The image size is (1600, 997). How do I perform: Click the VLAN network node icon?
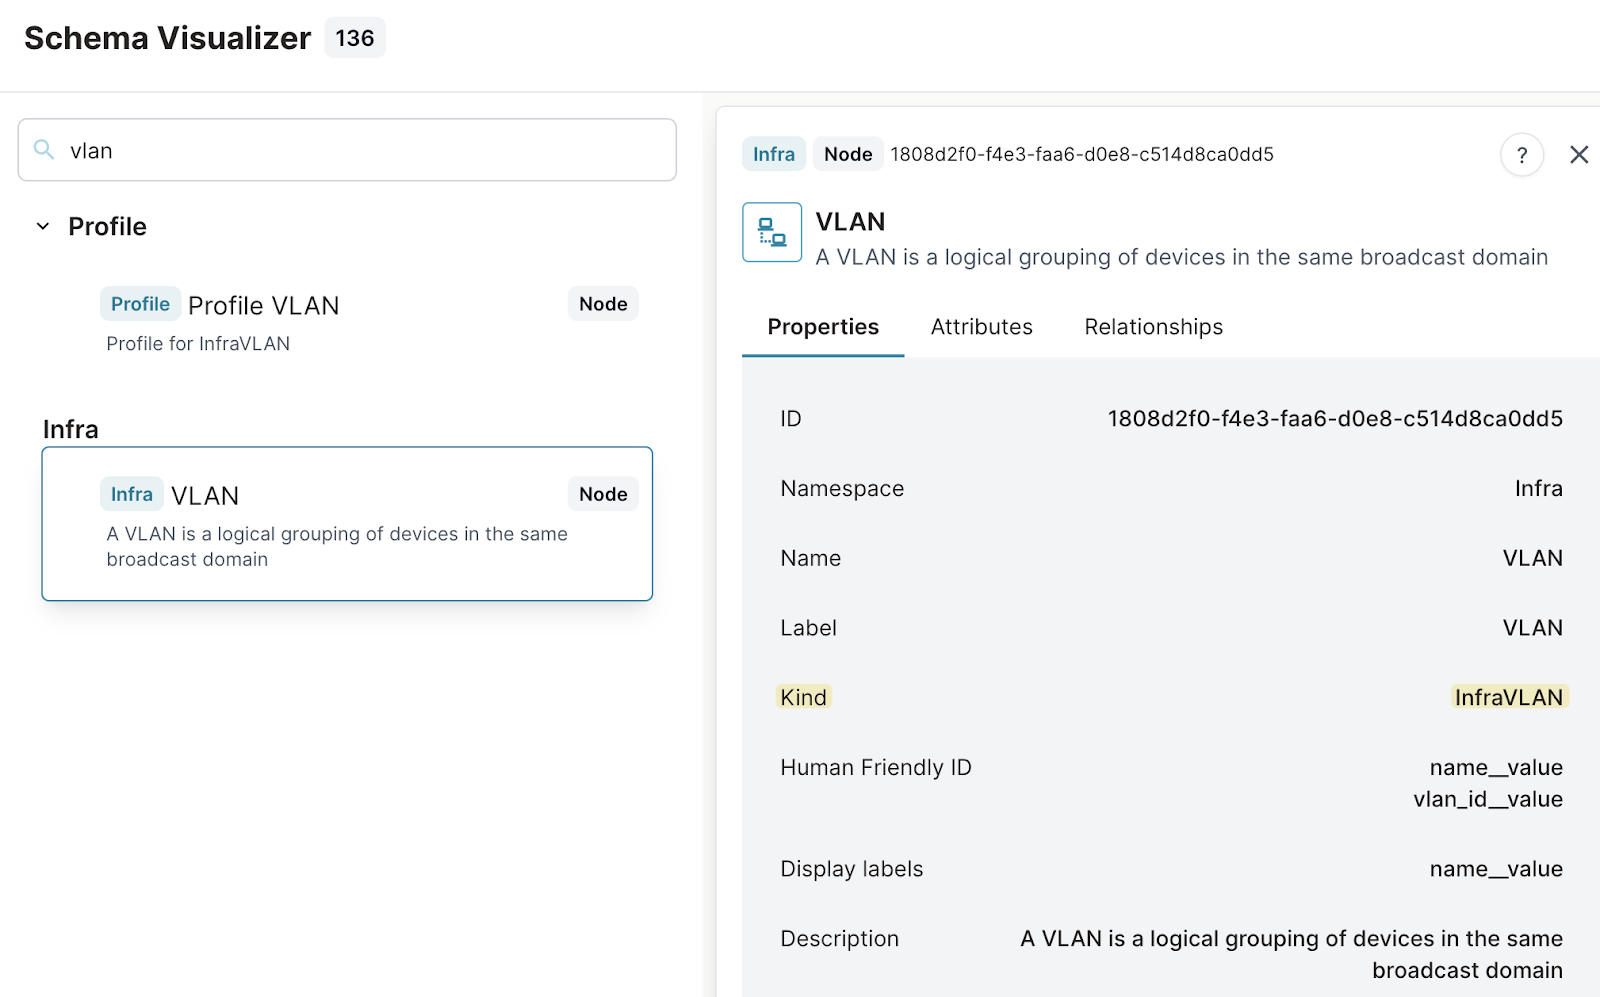pos(772,232)
